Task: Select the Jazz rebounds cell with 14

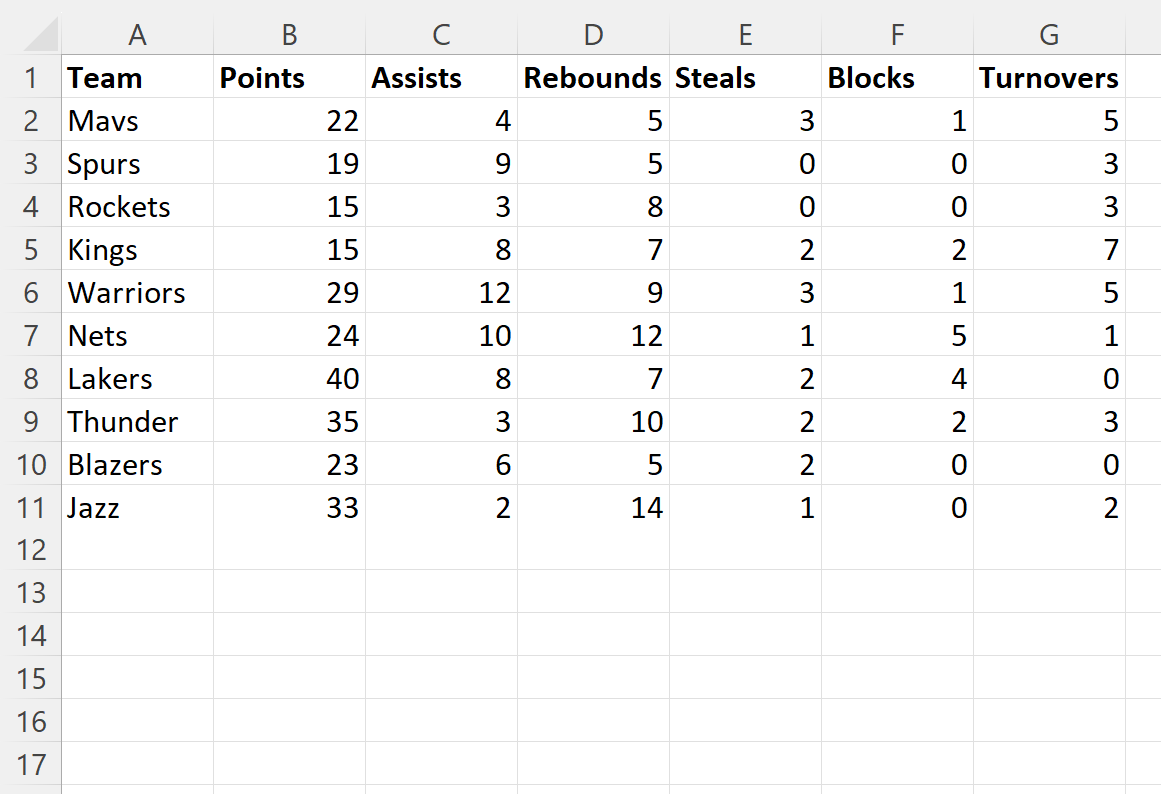Action: pos(593,507)
